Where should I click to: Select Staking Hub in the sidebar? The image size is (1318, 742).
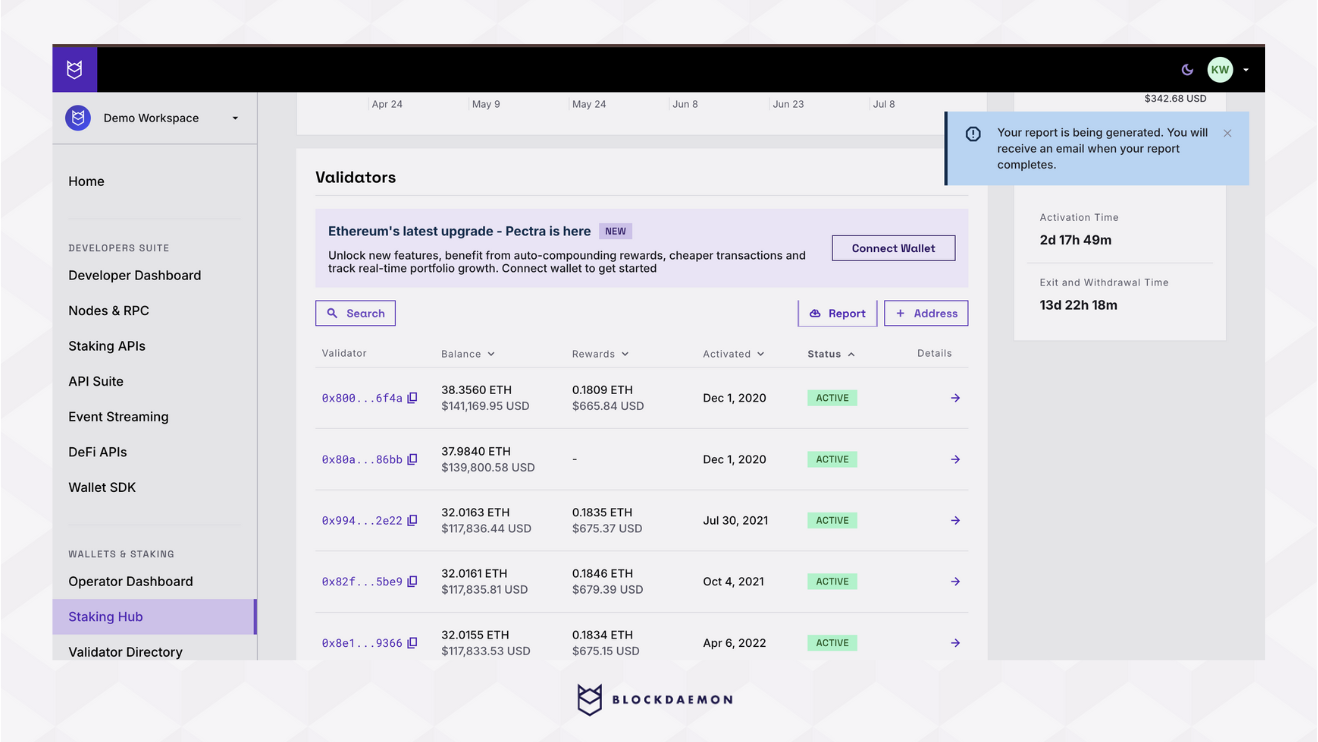tap(154, 617)
